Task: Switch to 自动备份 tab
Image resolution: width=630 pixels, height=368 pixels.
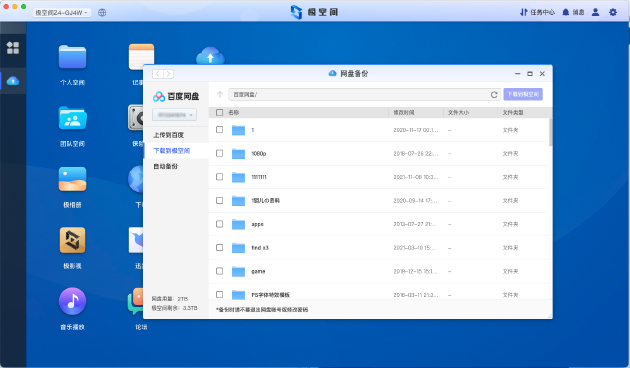Action: click(x=165, y=166)
